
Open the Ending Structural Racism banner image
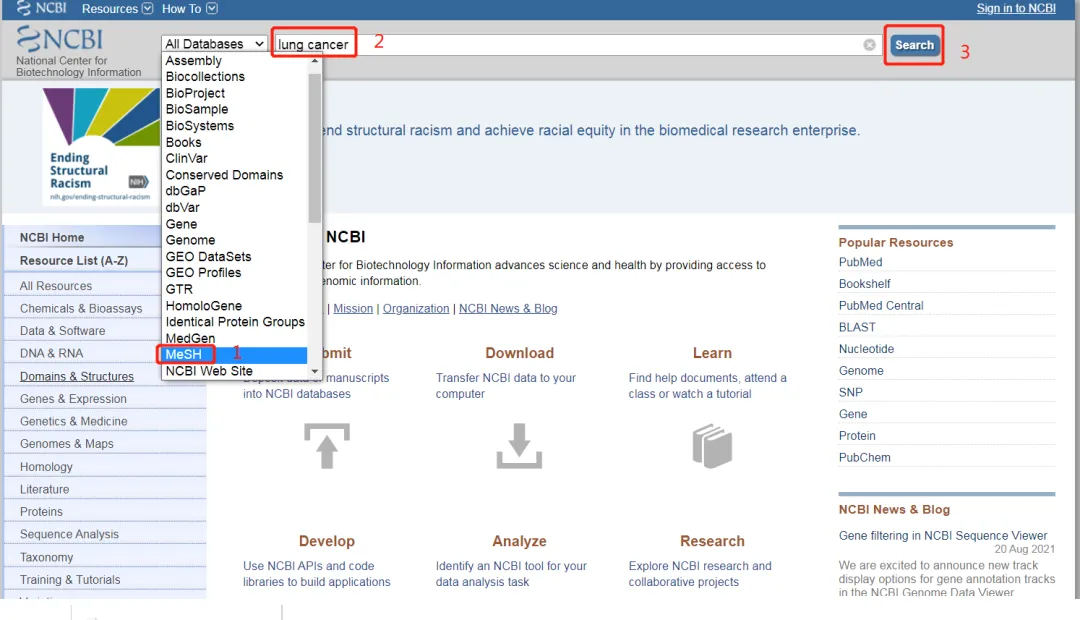[101, 146]
